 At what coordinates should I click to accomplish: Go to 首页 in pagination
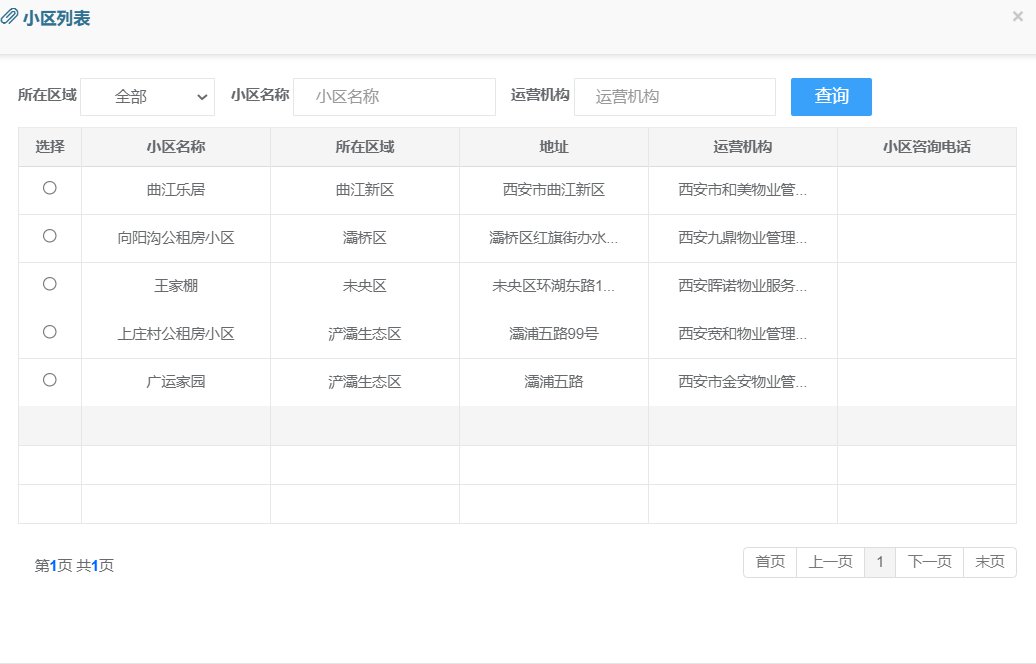(770, 562)
